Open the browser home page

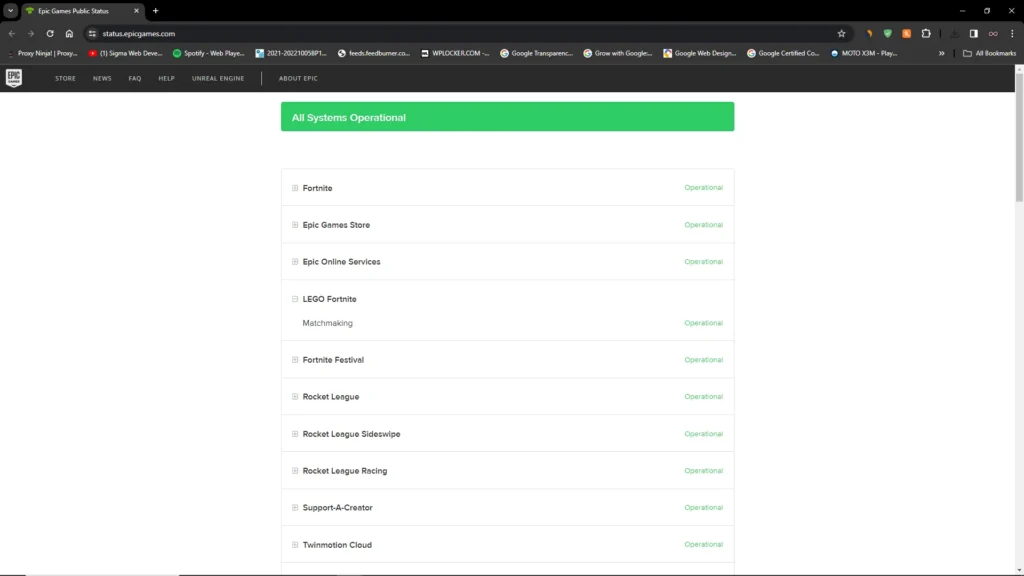69,33
